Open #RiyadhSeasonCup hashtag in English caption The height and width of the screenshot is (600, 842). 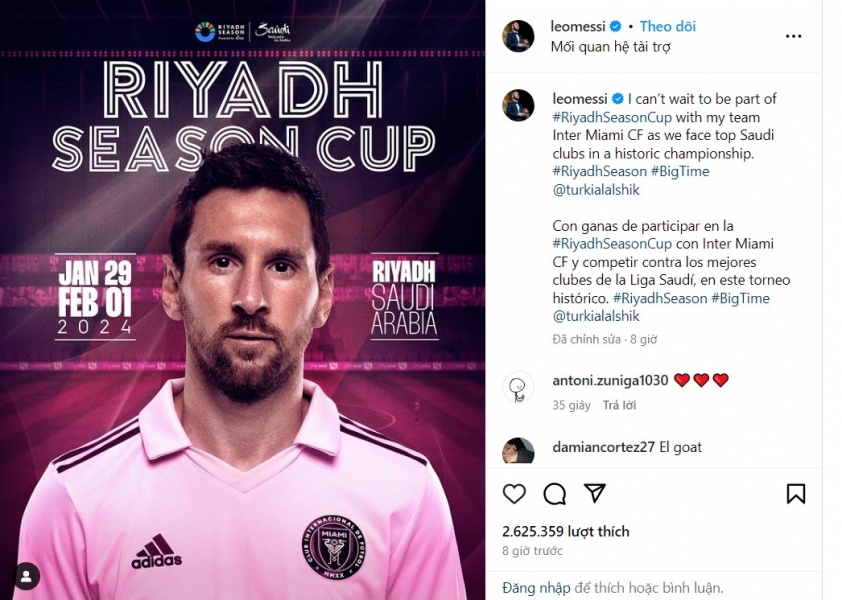(x=612, y=117)
